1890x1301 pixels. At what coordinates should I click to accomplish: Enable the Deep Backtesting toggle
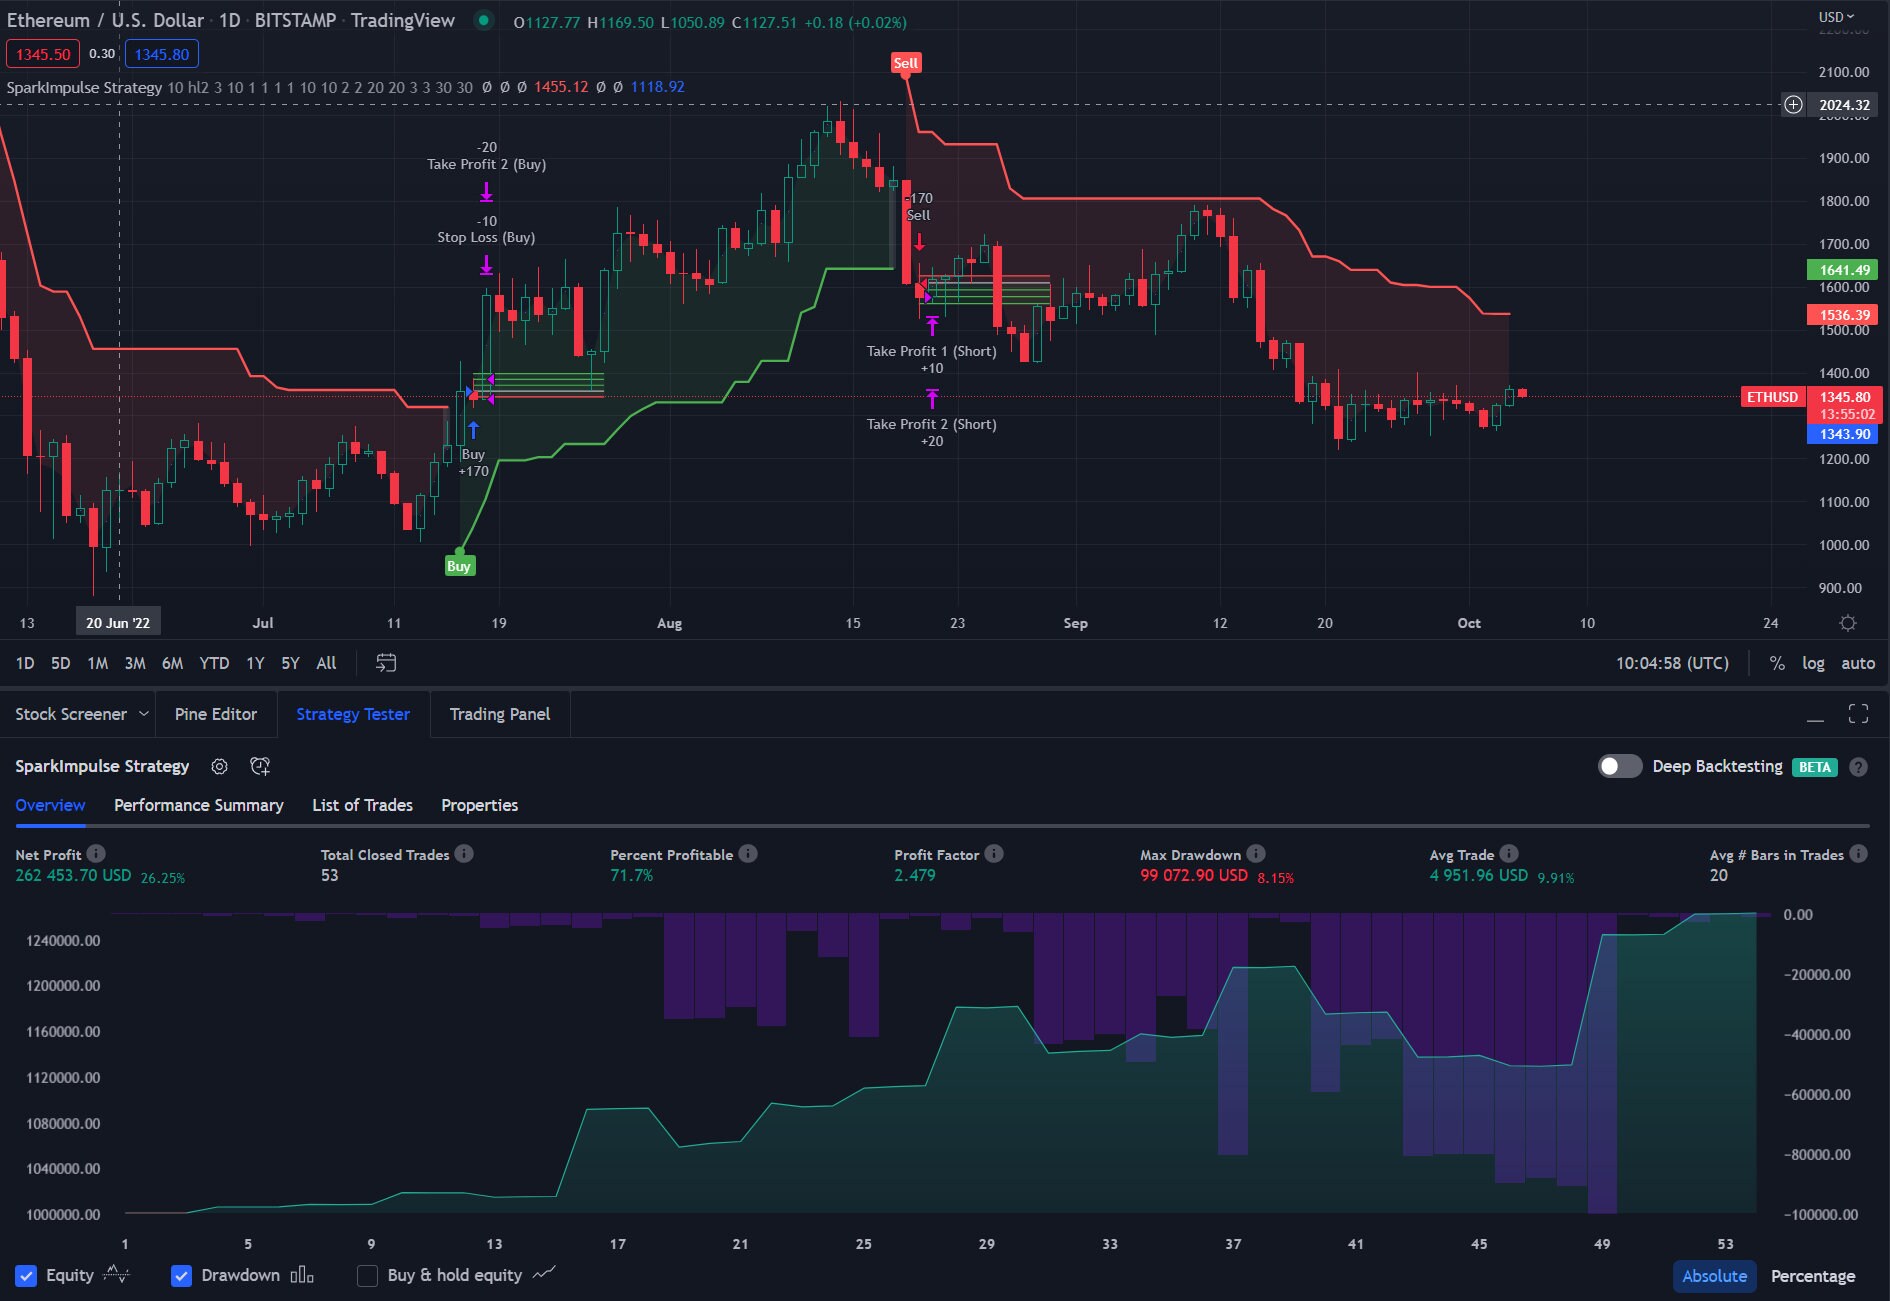(1620, 766)
